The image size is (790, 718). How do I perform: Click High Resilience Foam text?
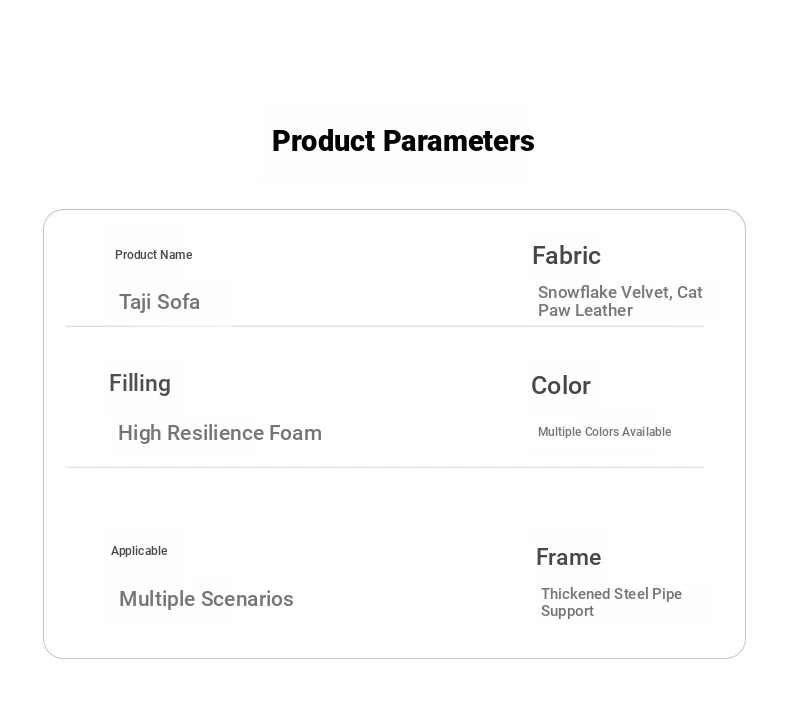click(220, 433)
